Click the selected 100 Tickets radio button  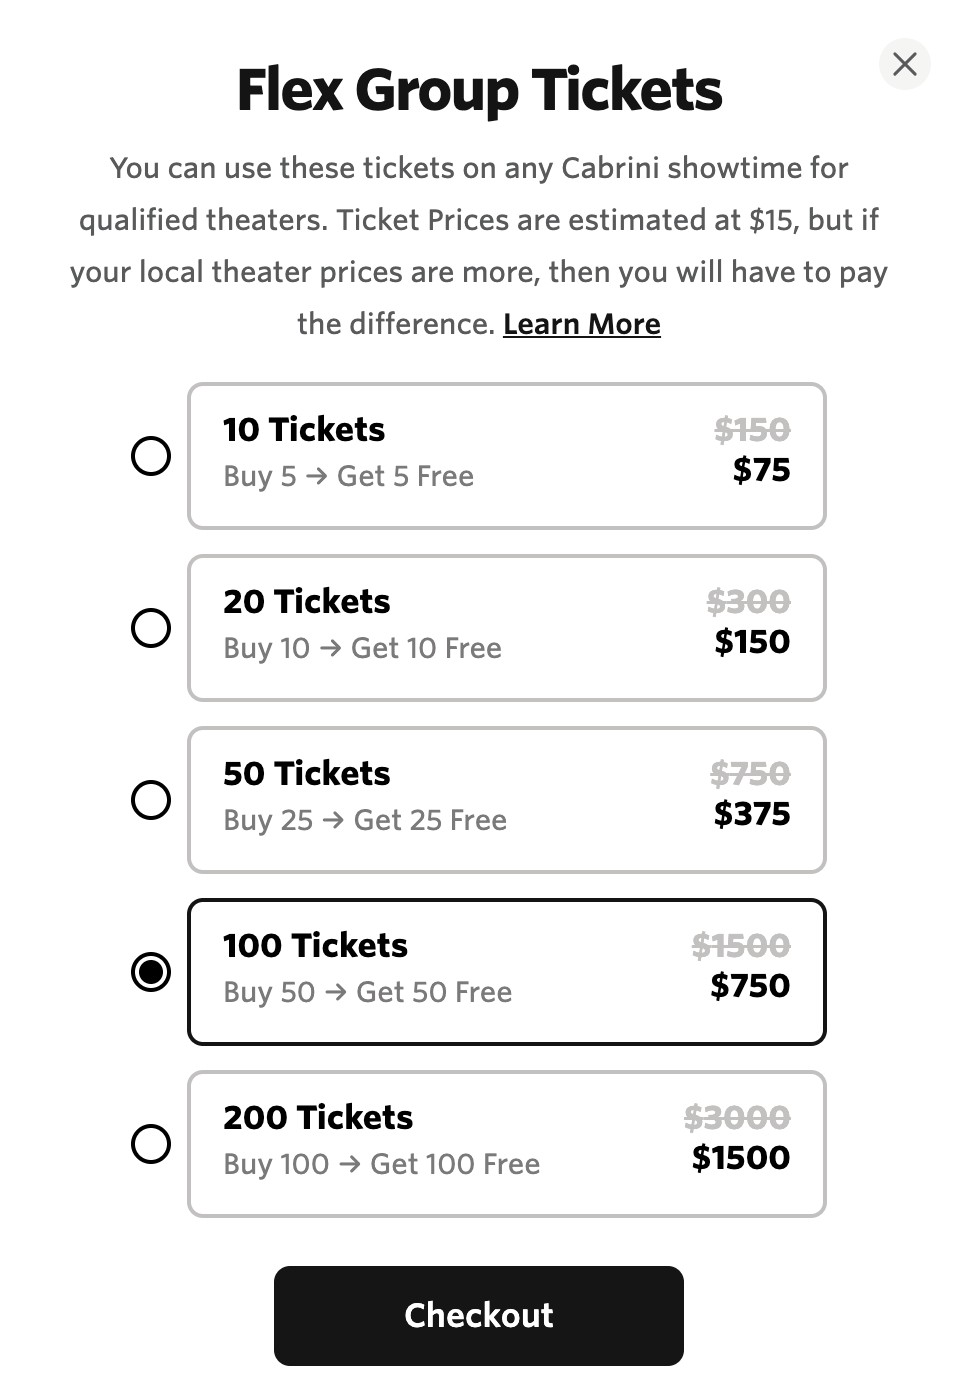[151, 972]
